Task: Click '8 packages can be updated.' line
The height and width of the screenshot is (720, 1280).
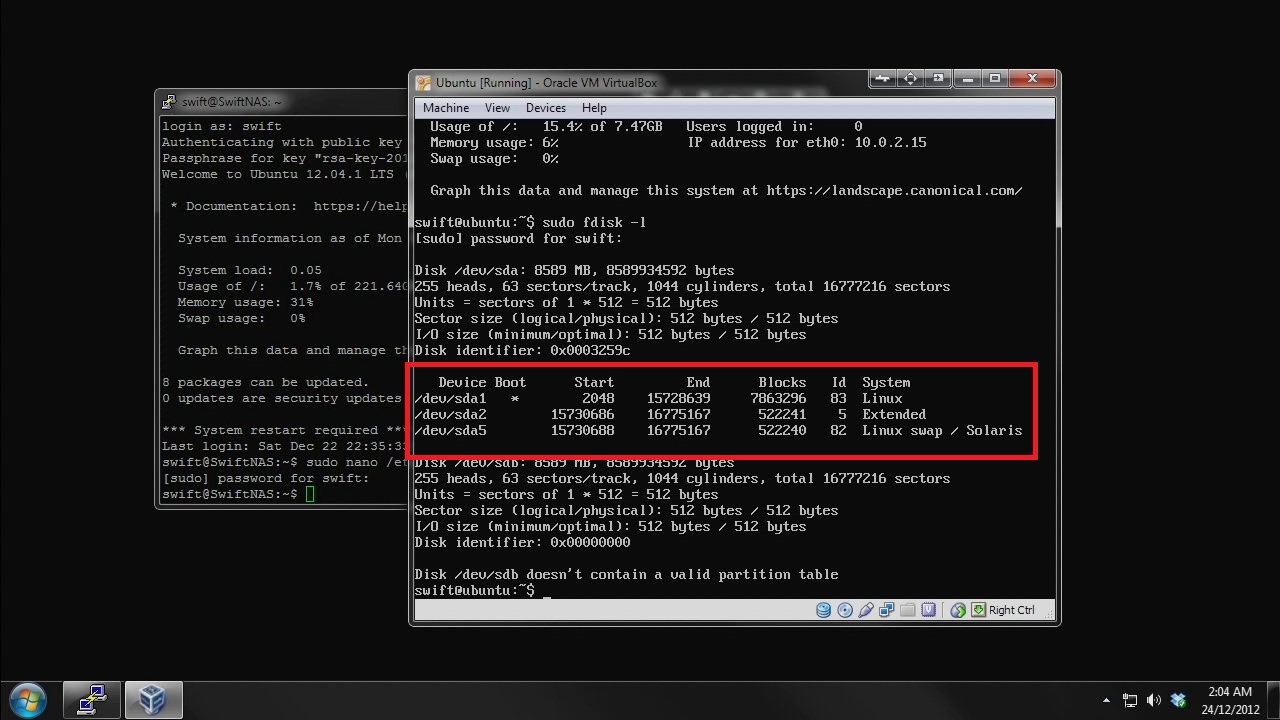Action: [266, 382]
